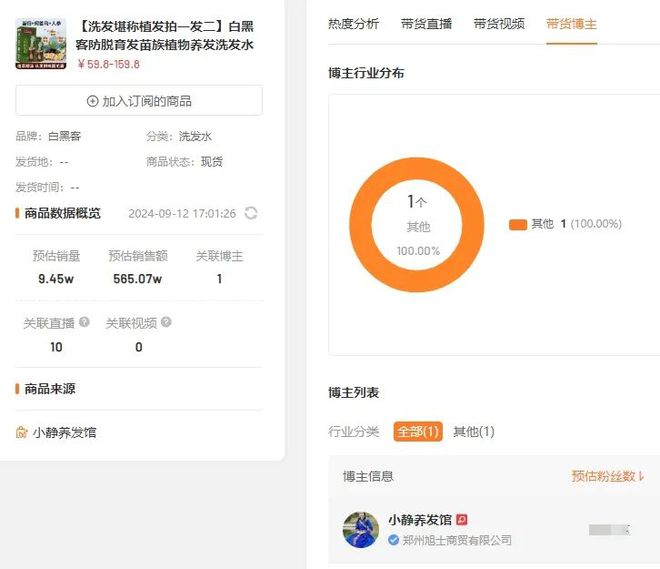Click the 商品数据概览 section heading
The image size is (660, 569).
62,213
